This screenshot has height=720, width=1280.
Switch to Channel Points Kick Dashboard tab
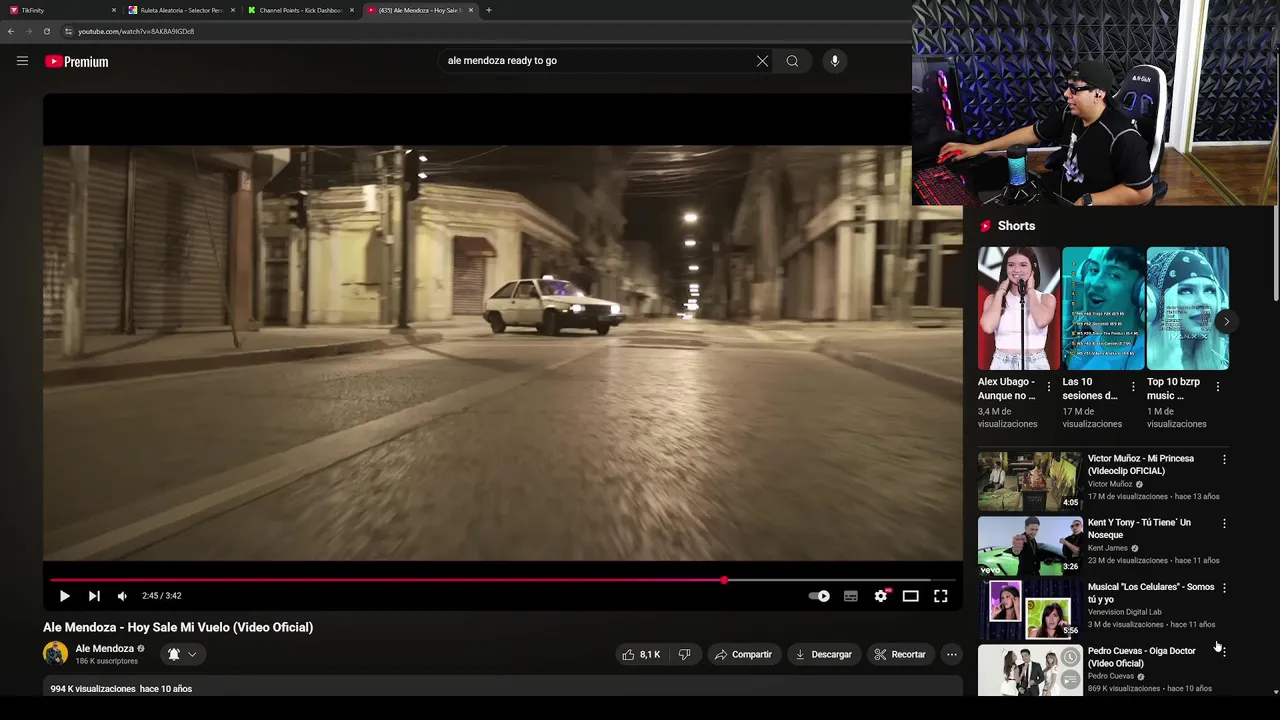pos(301,10)
